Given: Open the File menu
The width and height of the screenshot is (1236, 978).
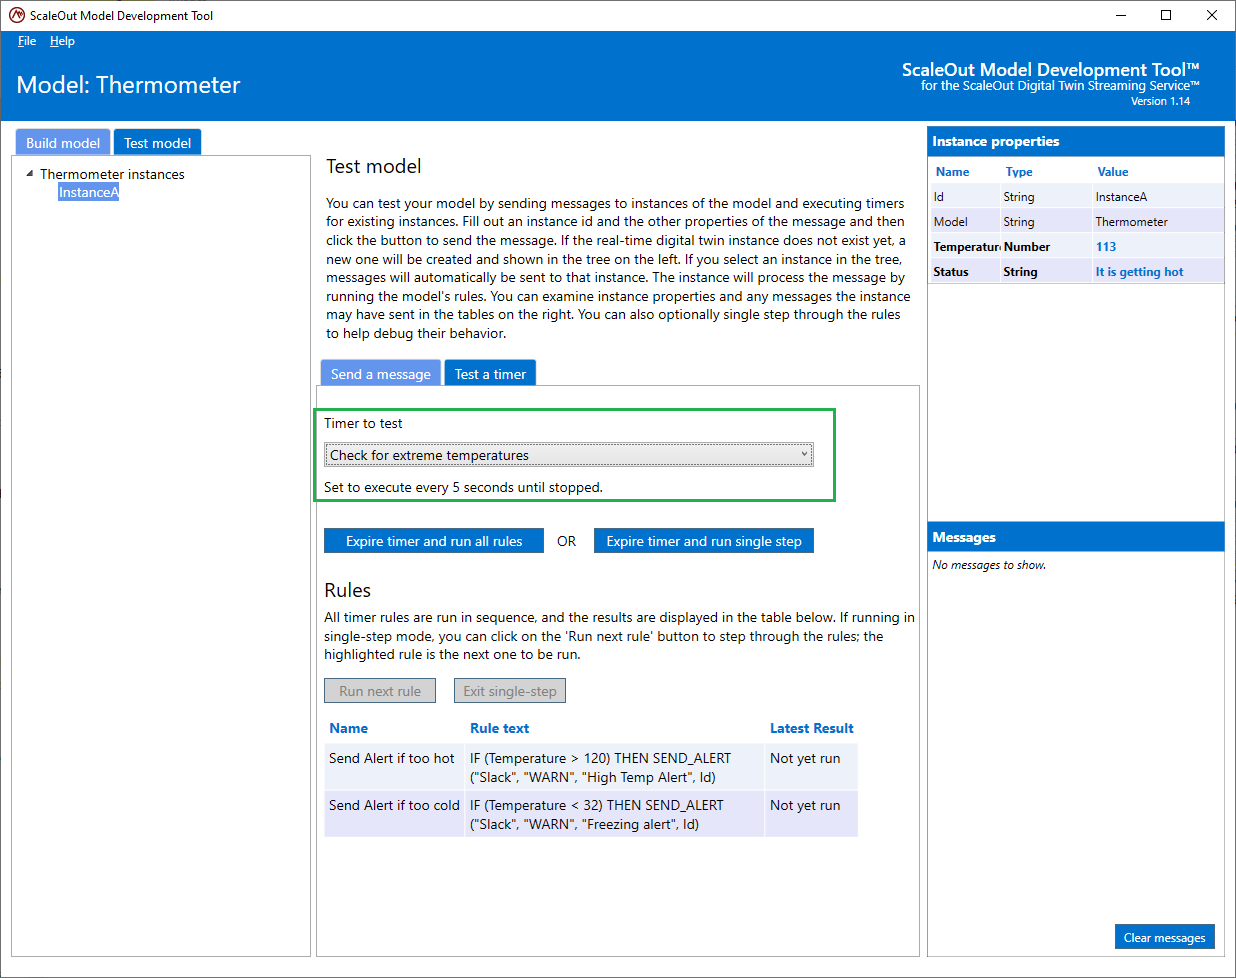Looking at the screenshot, I should pos(27,41).
